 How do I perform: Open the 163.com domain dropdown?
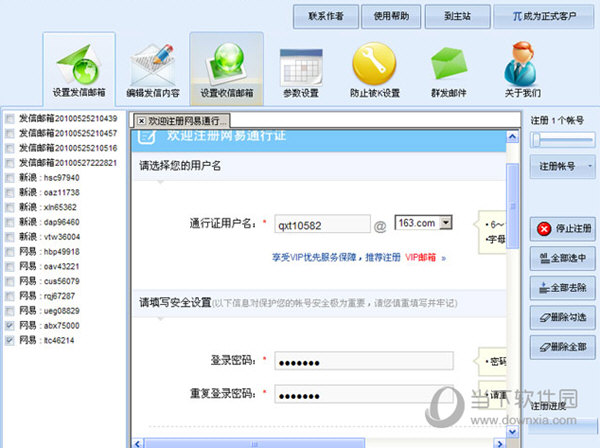click(x=446, y=222)
